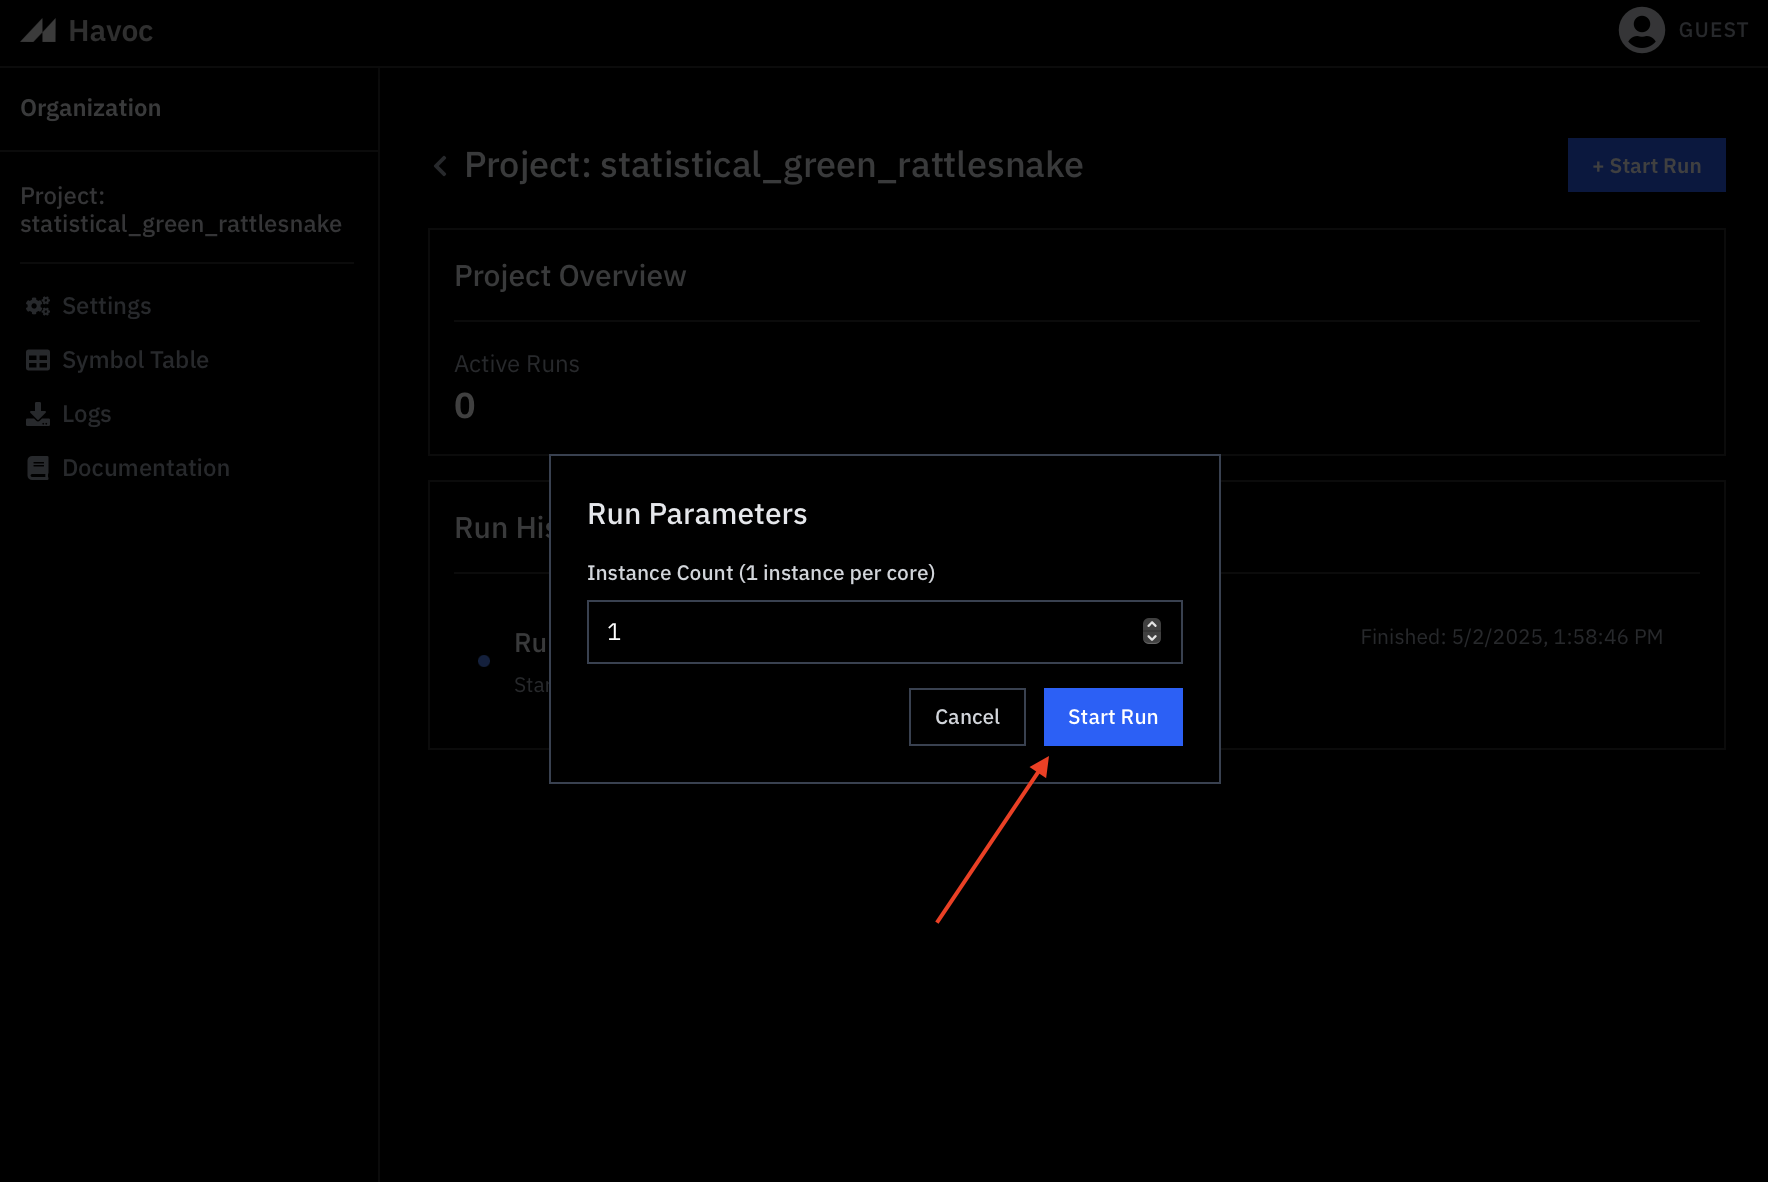Screen dimensions: 1768x1182
Task: Click the Symbol Table grid icon
Action: click(x=38, y=360)
